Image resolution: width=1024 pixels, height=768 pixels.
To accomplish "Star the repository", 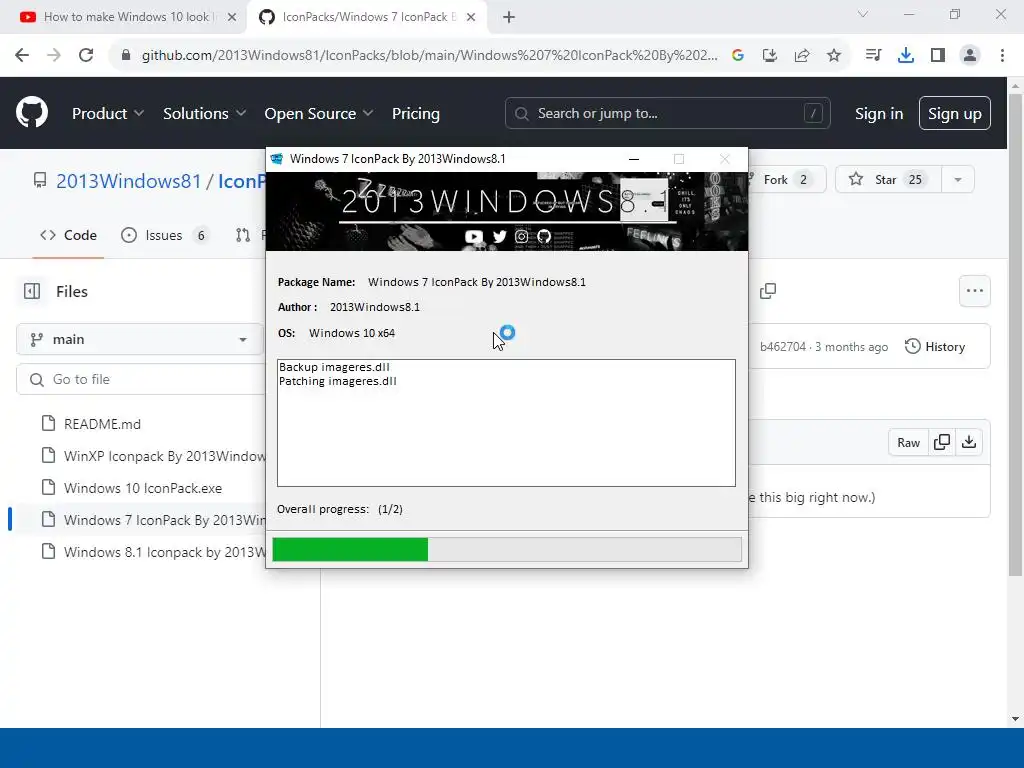I will [888, 180].
